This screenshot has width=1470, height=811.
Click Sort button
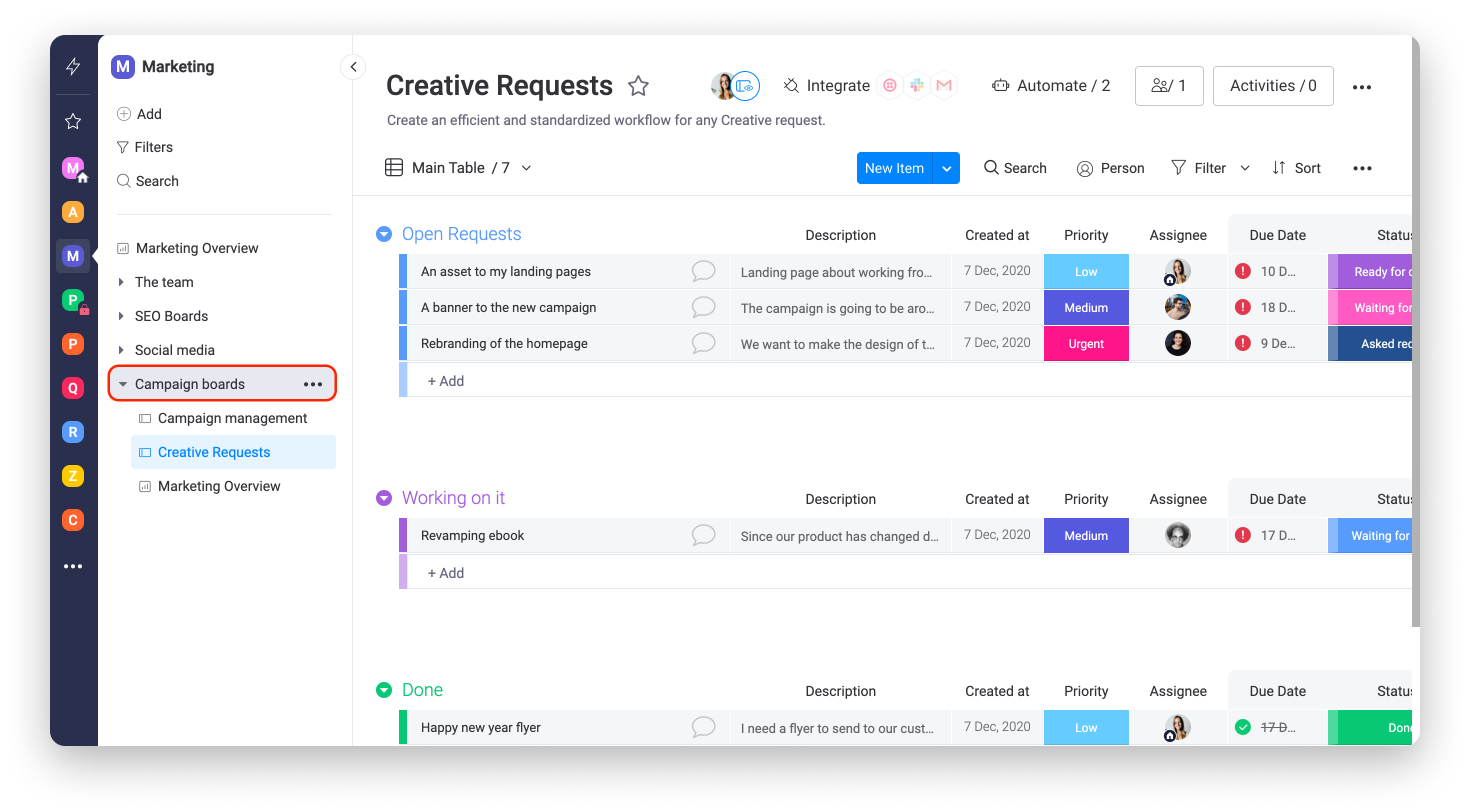tap(1296, 168)
